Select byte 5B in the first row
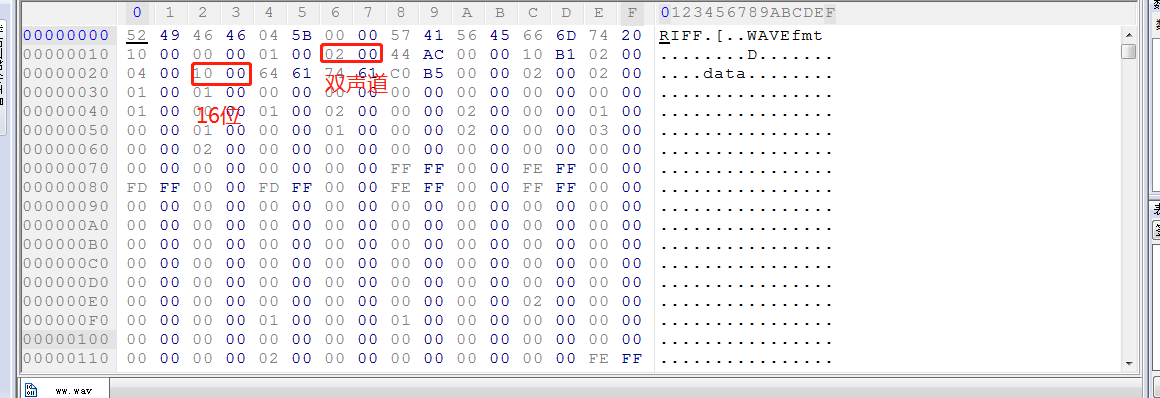Screen dimensions: 1160x398 pyautogui.click(x=302, y=35)
